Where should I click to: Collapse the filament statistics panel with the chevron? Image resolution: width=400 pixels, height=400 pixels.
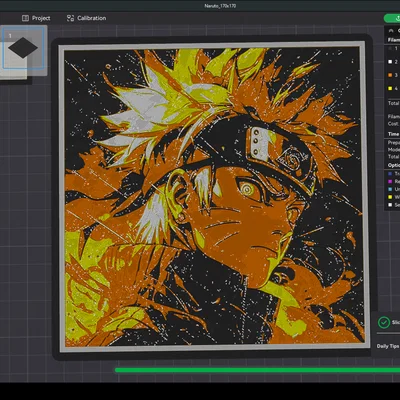[391, 30]
